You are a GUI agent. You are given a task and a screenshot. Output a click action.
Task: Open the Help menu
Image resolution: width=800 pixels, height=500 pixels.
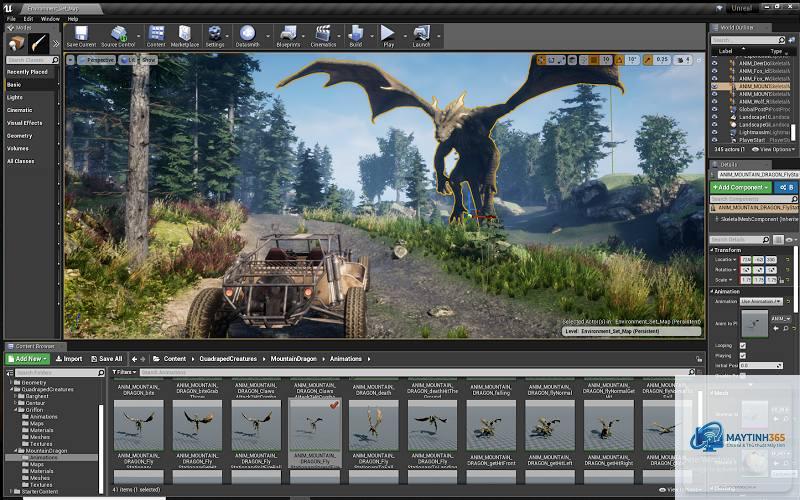(x=73, y=19)
